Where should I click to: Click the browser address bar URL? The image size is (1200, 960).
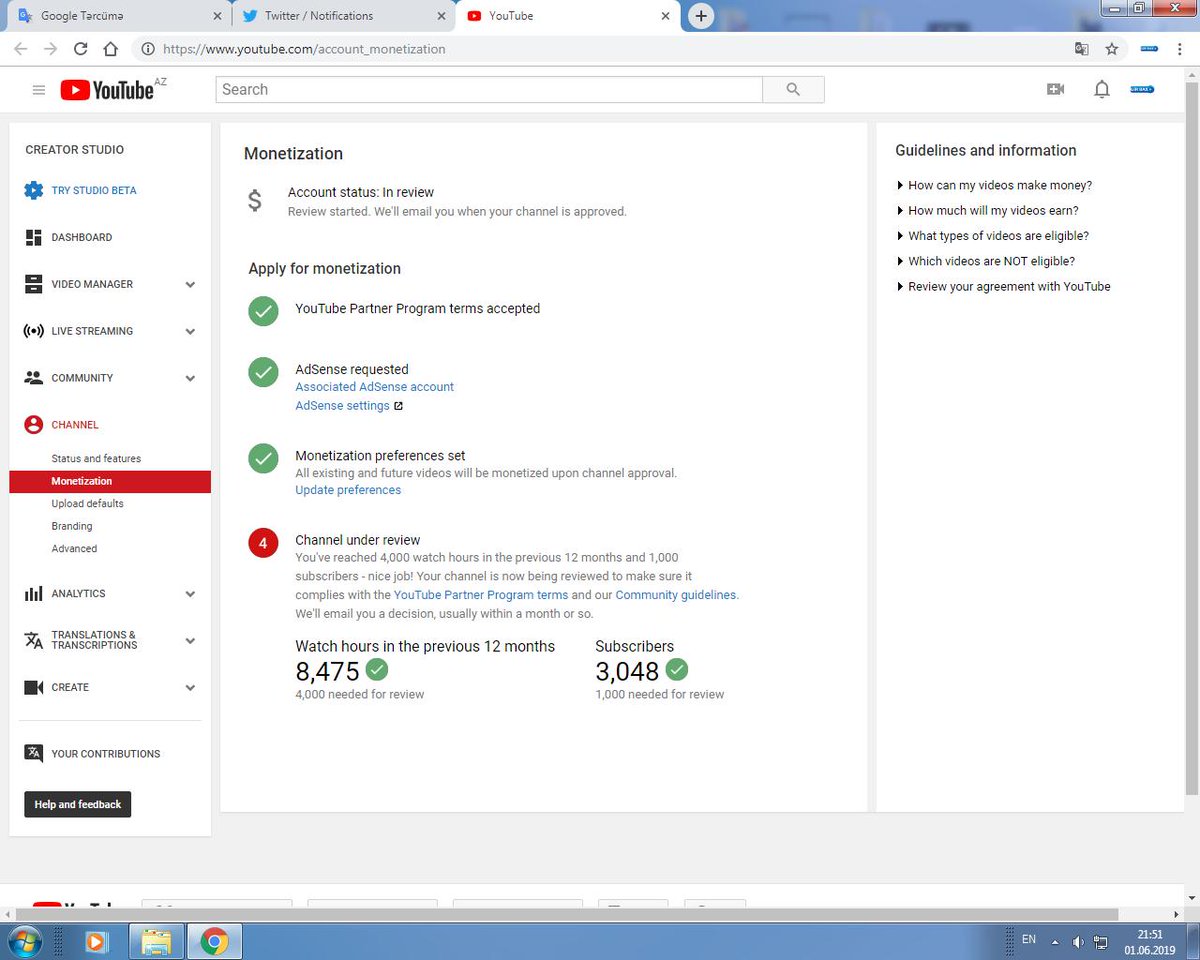point(304,49)
